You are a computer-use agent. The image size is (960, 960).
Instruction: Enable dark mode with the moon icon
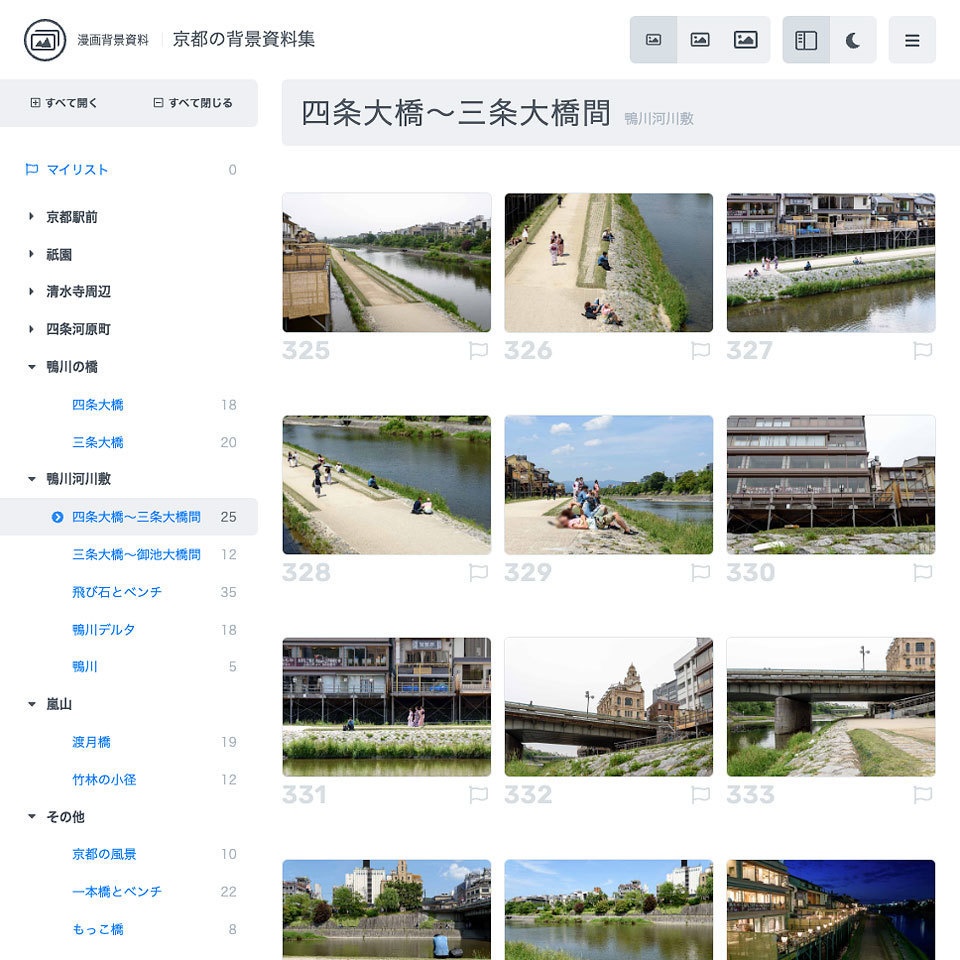pos(851,40)
